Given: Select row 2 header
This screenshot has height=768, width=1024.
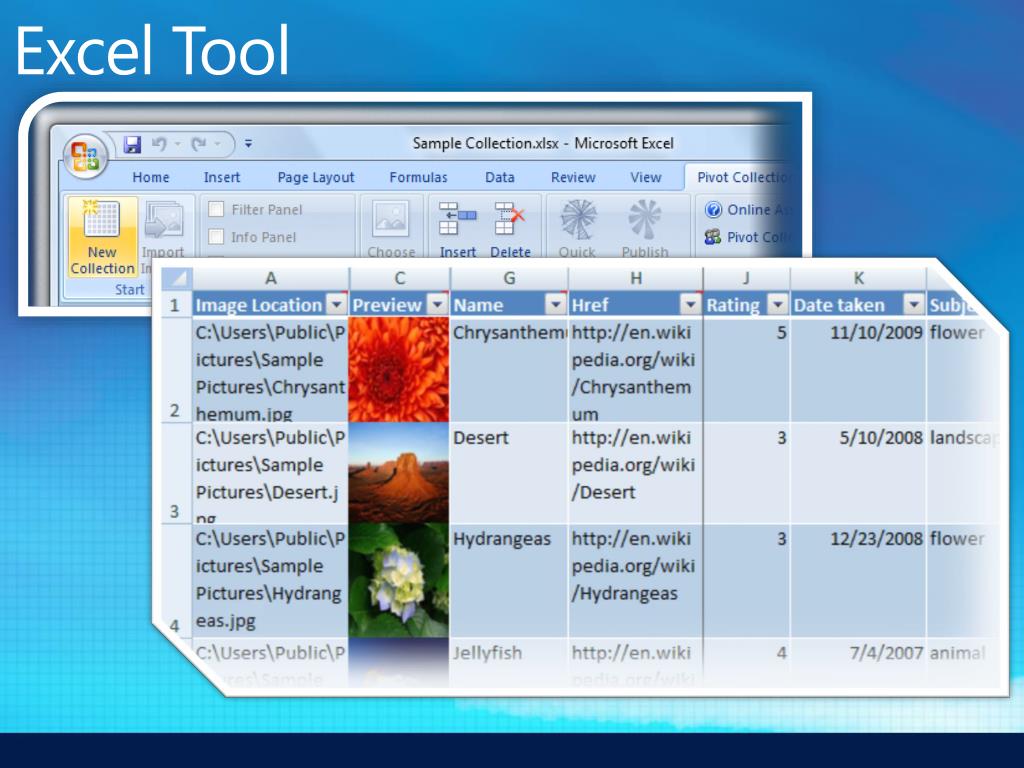Looking at the screenshot, I should pyautogui.click(x=175, y=370).
